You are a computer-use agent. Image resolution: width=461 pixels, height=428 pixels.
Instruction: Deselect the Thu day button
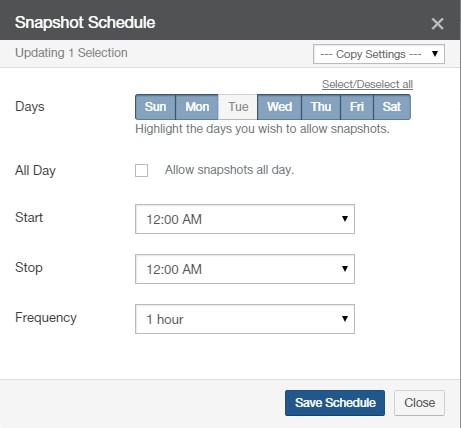click(x=321, y=107)
